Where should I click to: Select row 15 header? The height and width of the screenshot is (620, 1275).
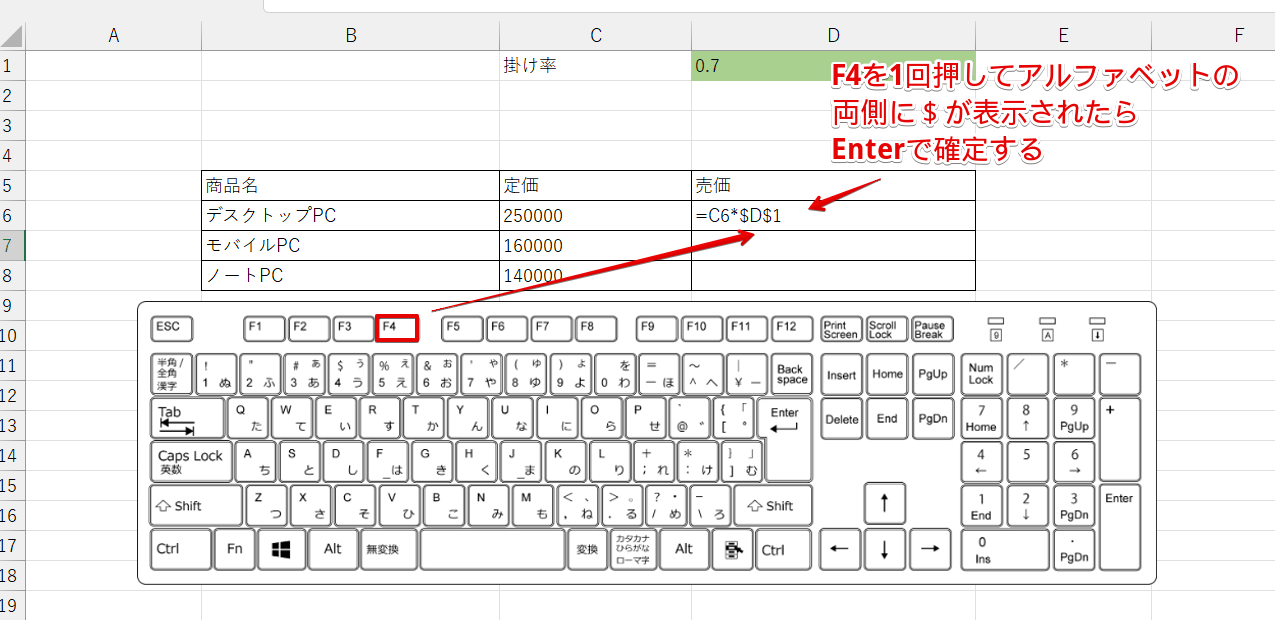coord(12,486)
